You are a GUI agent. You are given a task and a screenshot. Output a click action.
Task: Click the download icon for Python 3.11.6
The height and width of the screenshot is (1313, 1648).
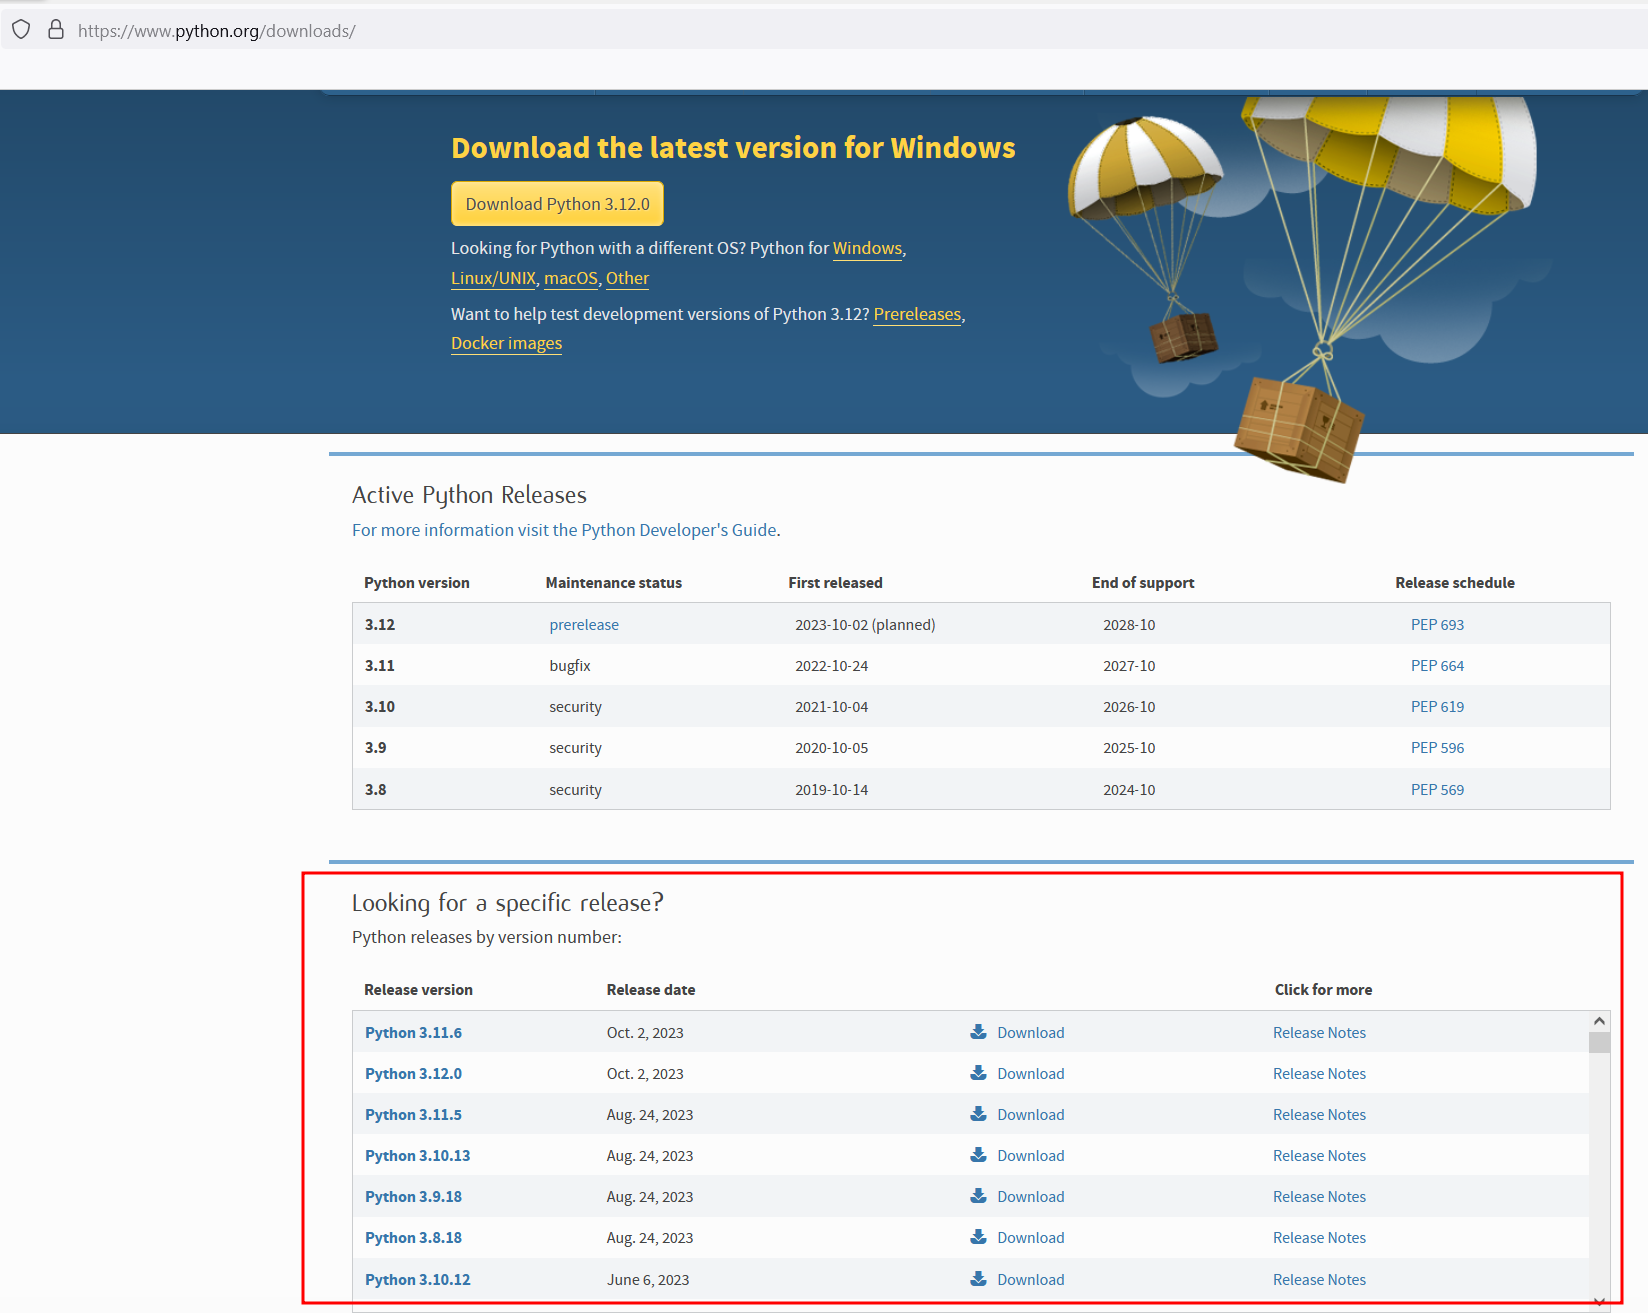979,1032
